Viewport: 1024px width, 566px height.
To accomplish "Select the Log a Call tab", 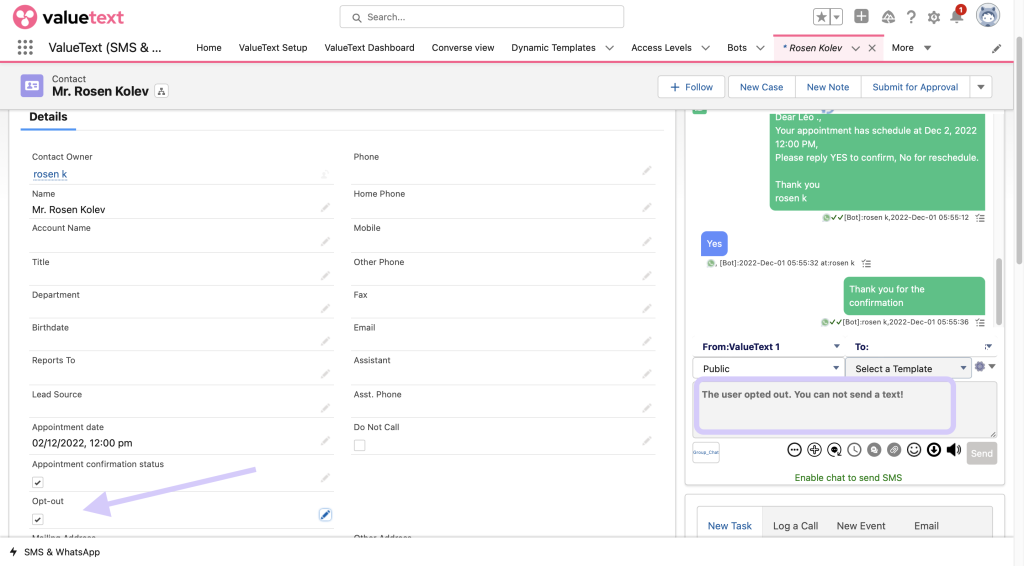I will (x=795, y=526).
